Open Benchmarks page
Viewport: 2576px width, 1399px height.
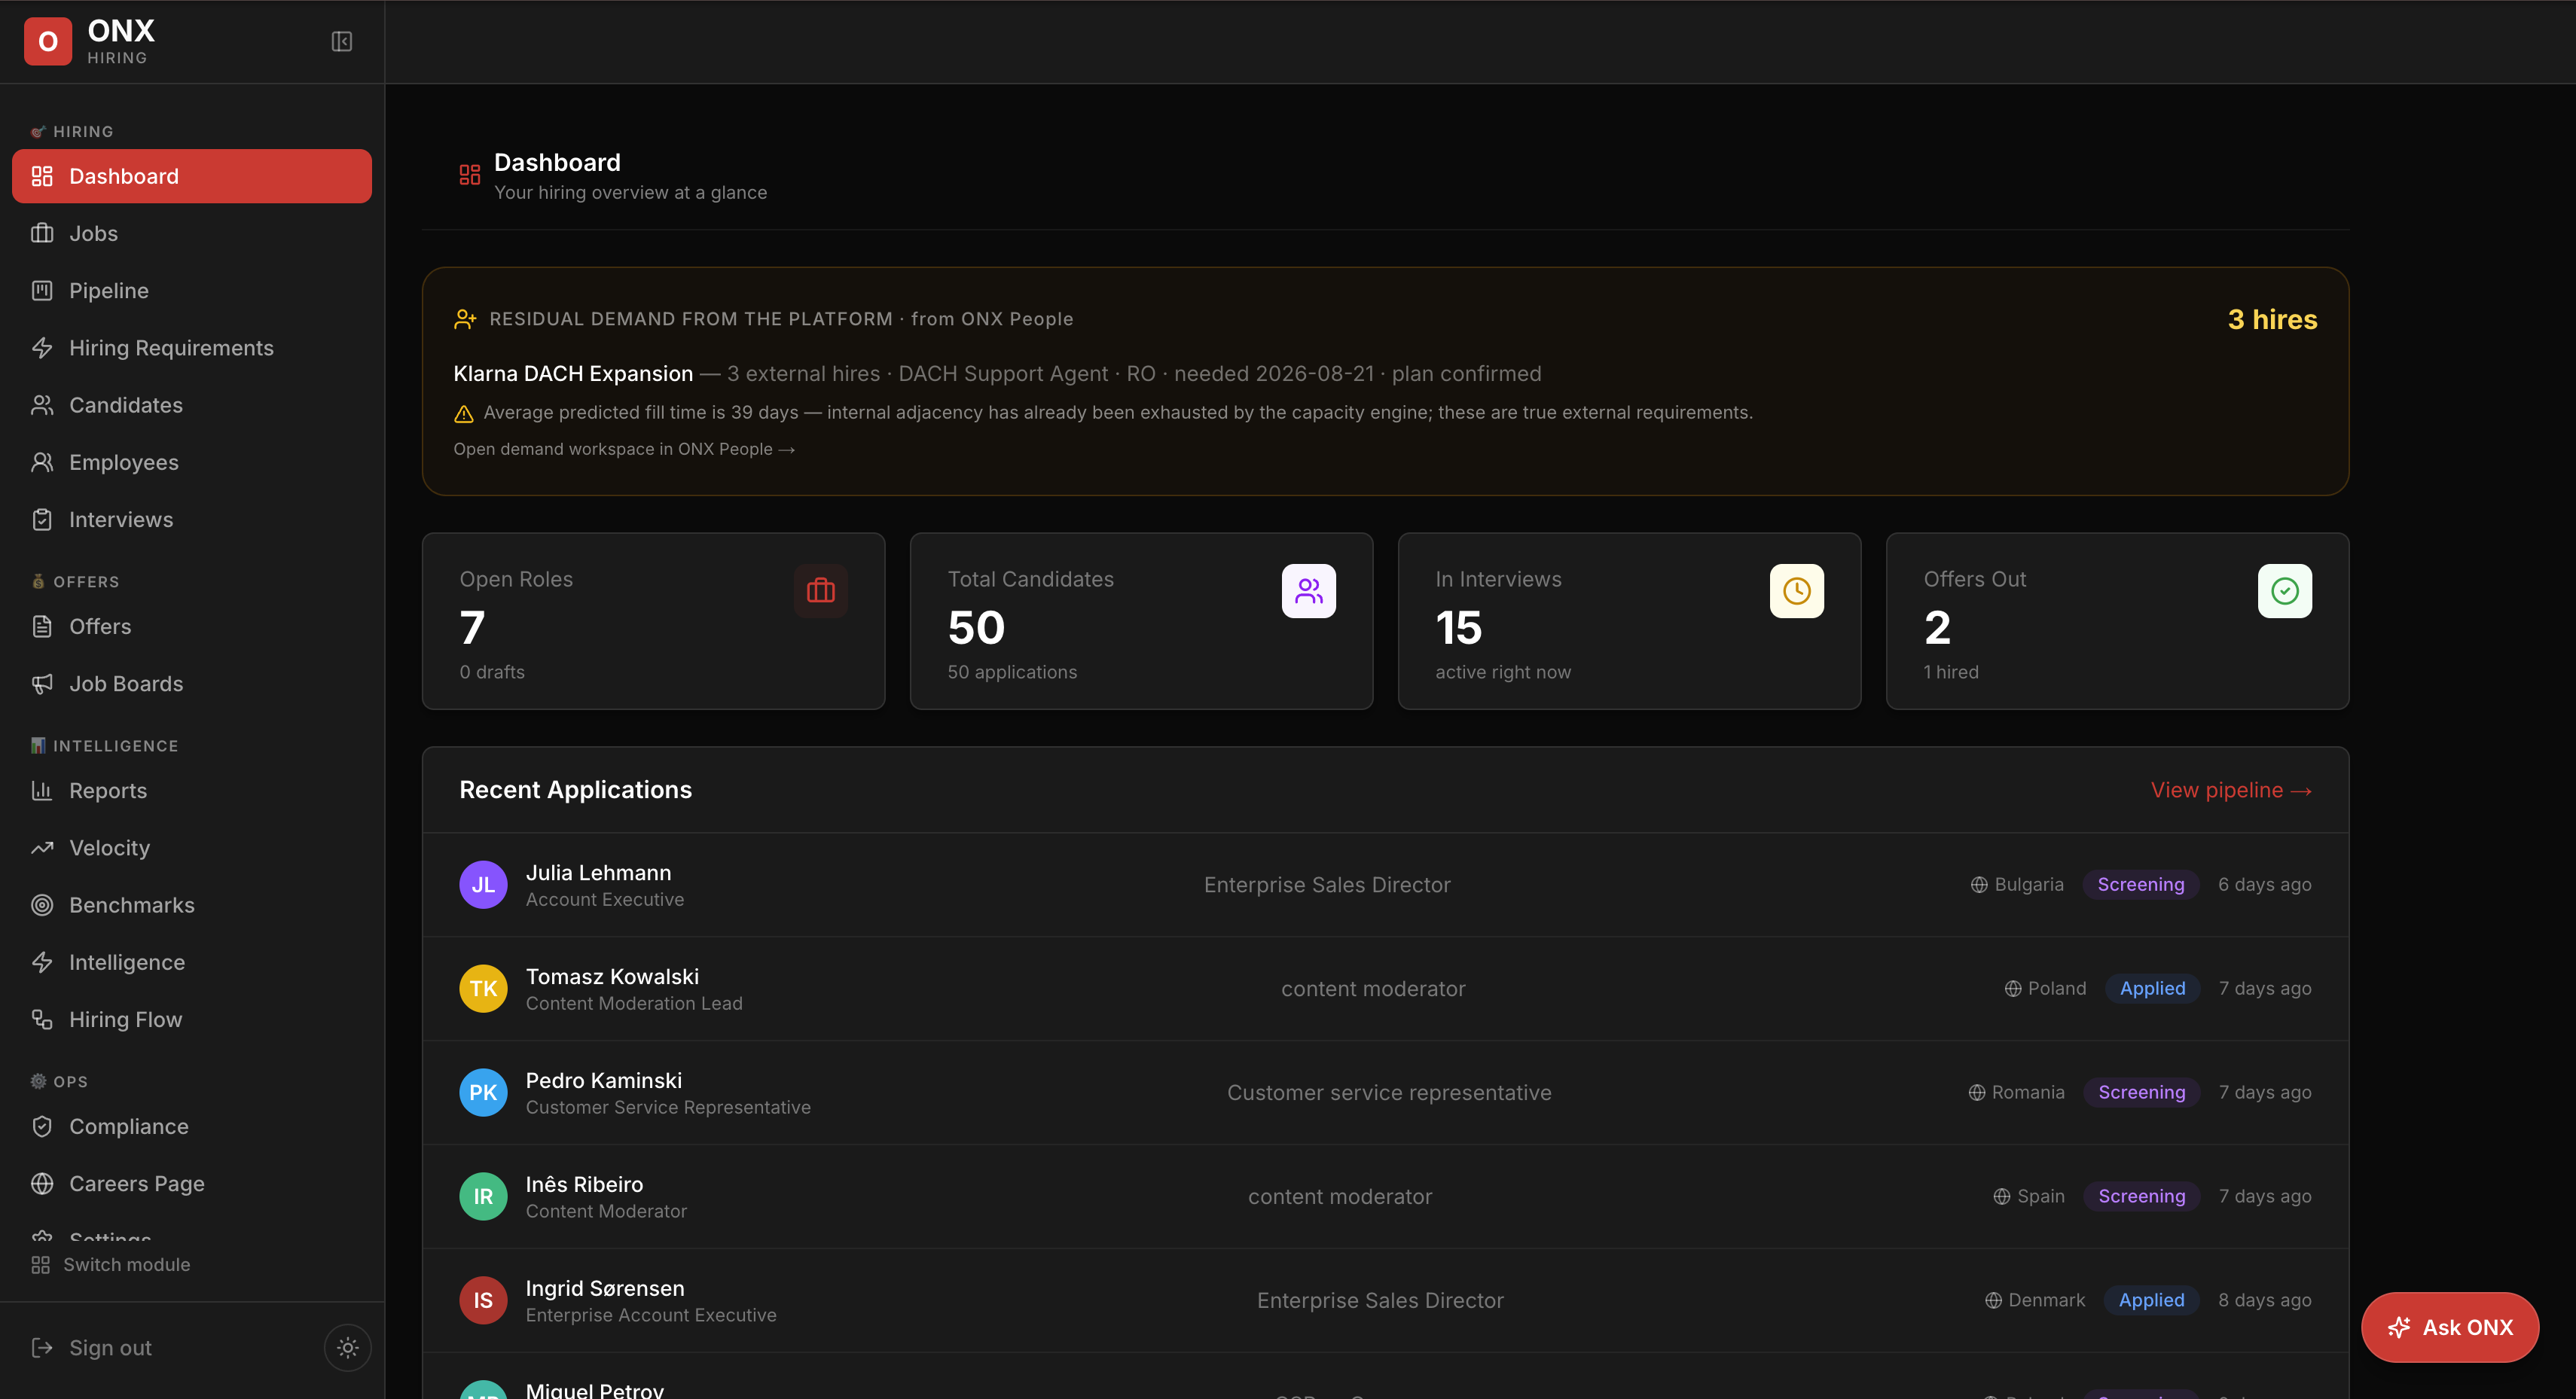pyautogui.click(x=192, y=905)
